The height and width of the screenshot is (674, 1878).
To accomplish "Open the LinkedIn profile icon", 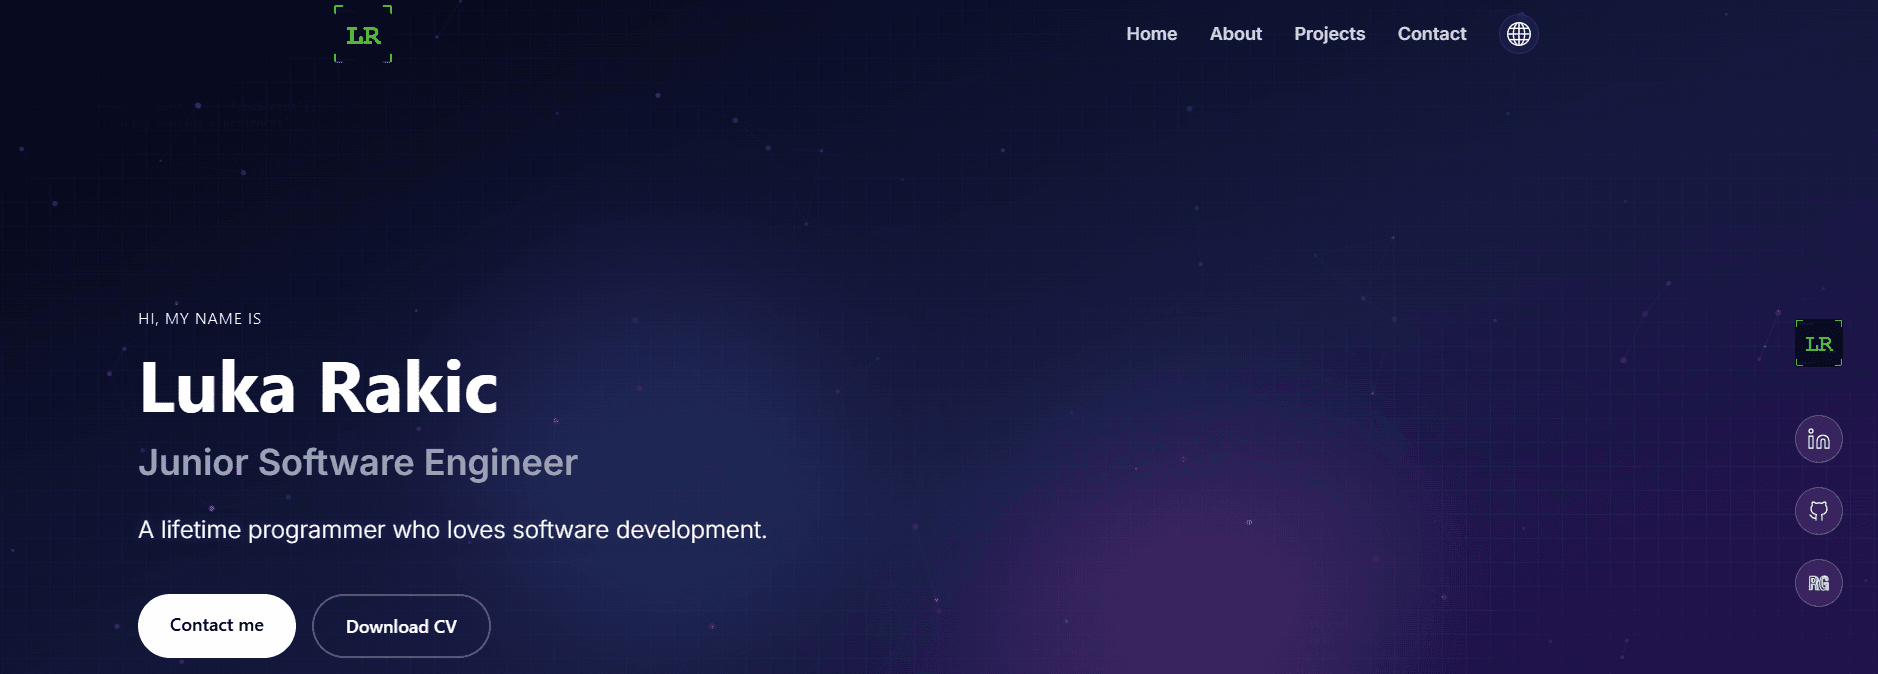I will [1818, 439].
